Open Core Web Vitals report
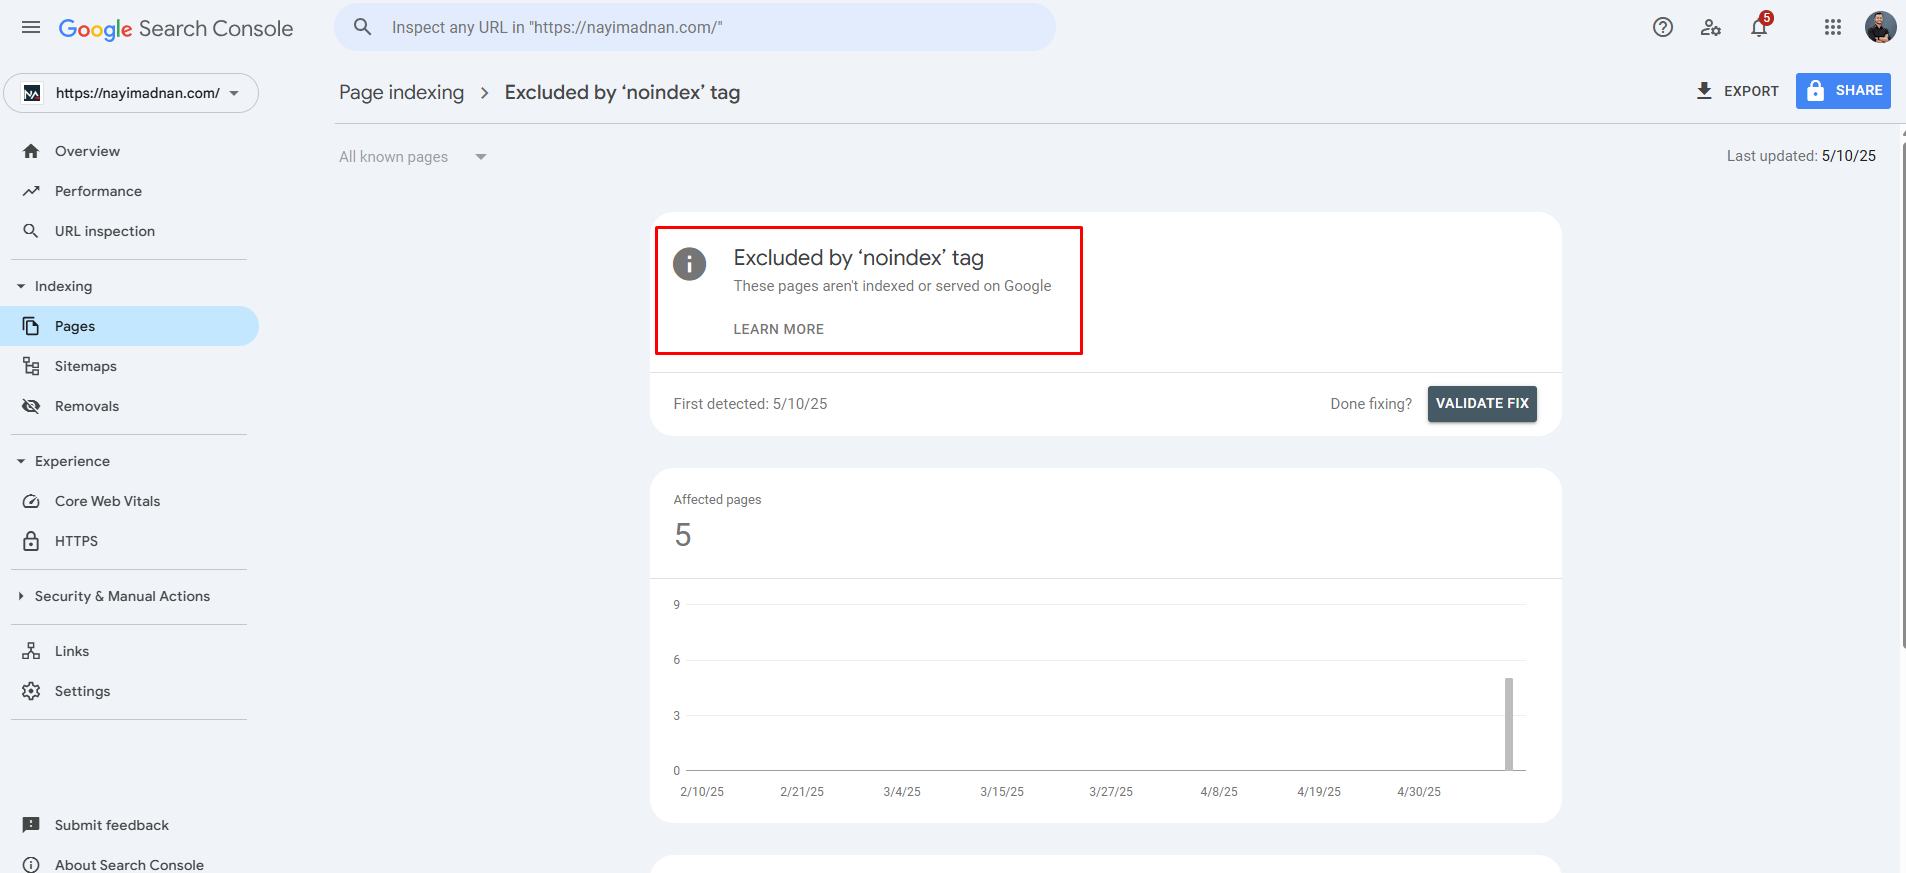Viewport: 1906px width, 873px height. 129,501
